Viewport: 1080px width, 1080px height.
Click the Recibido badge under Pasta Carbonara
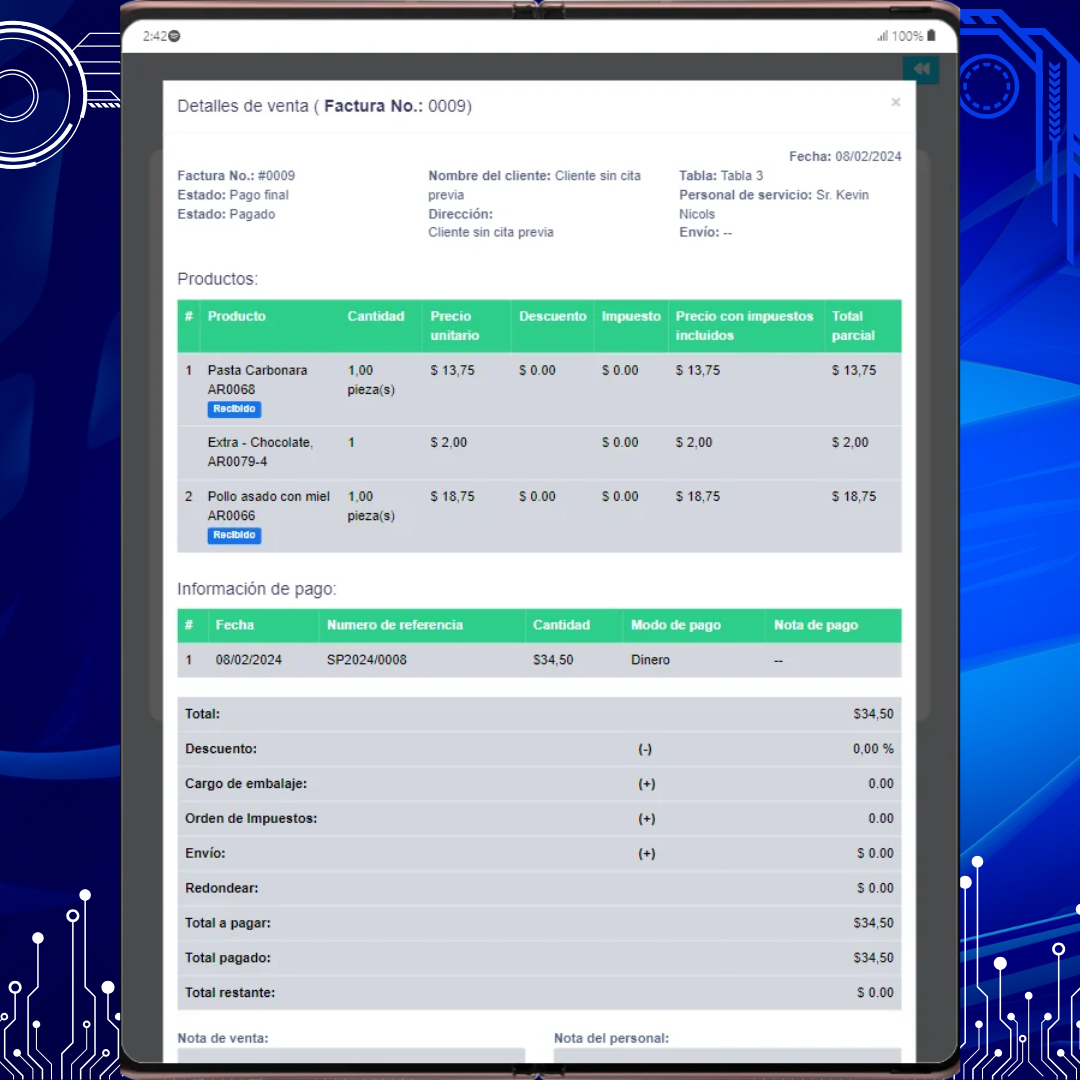(x=234, y=409)
